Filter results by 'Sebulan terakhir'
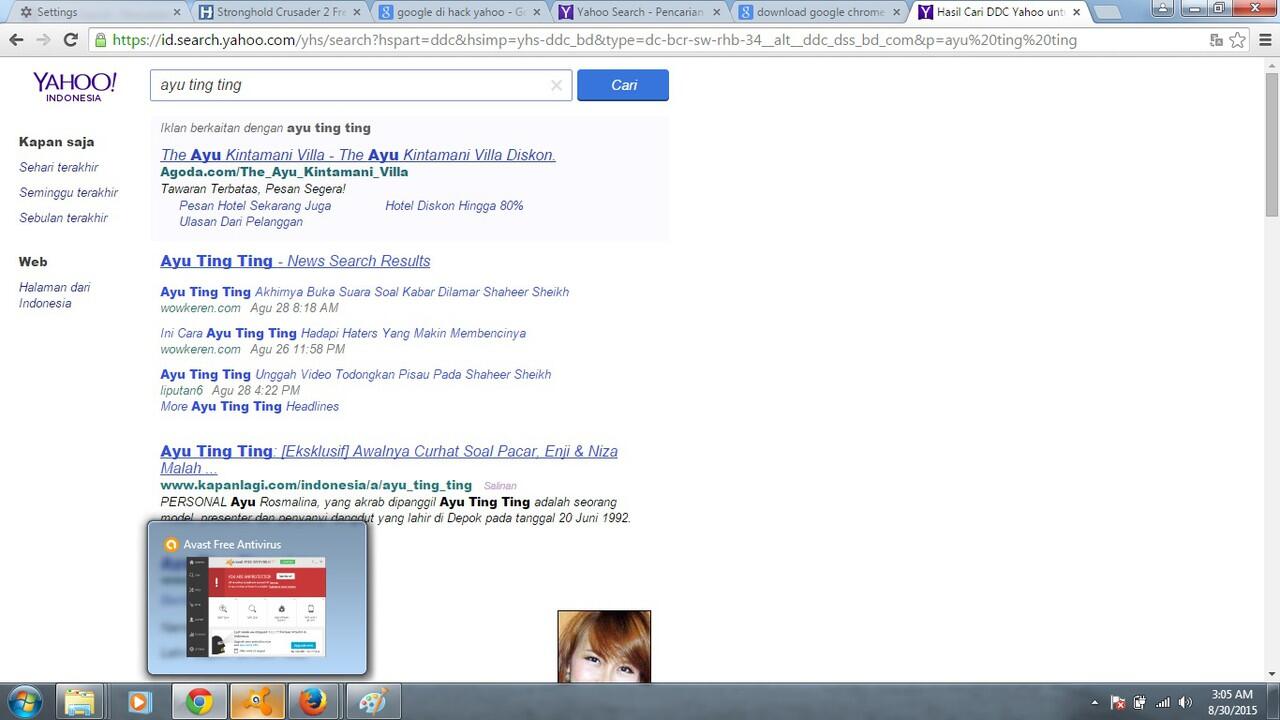Viewport: 1280px width, 720px height. click(x=63, y=217)
